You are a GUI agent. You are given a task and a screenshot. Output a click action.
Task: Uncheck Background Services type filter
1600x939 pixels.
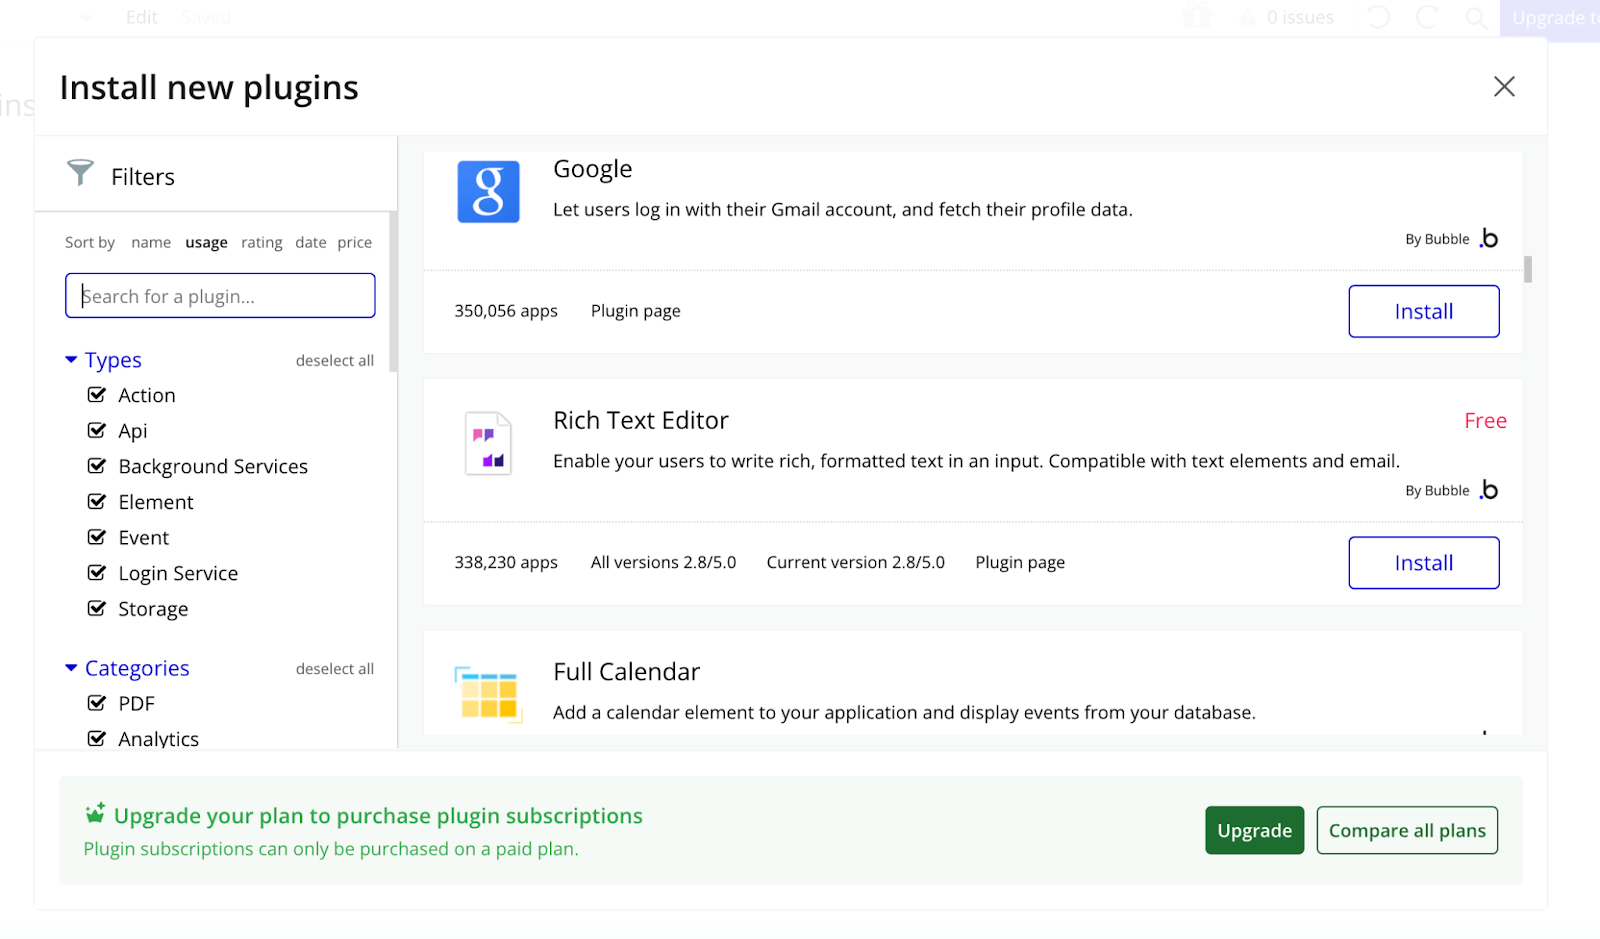97,466
